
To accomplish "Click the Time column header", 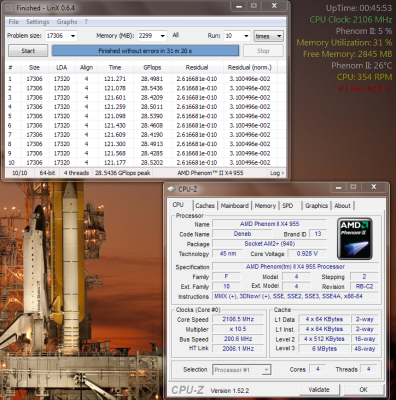I will [115, 67].
